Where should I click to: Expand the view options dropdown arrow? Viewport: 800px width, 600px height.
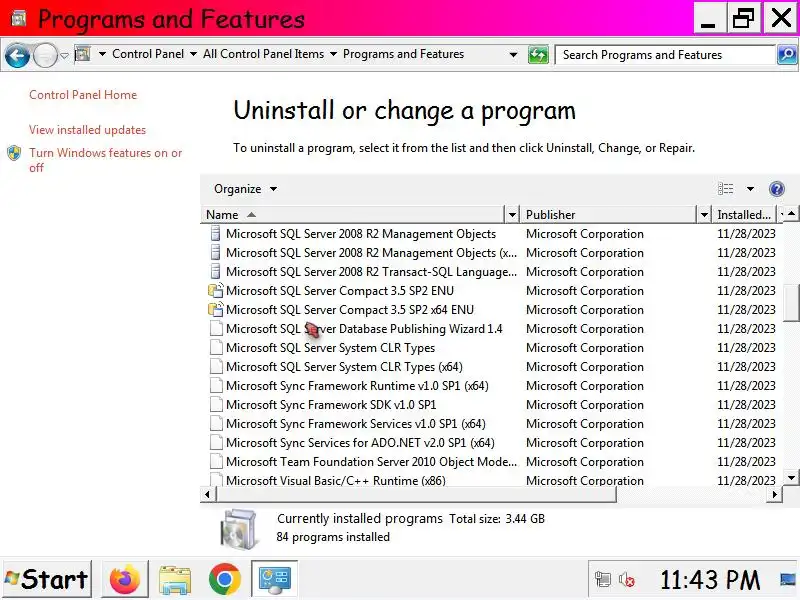click(x=750, y=189)
